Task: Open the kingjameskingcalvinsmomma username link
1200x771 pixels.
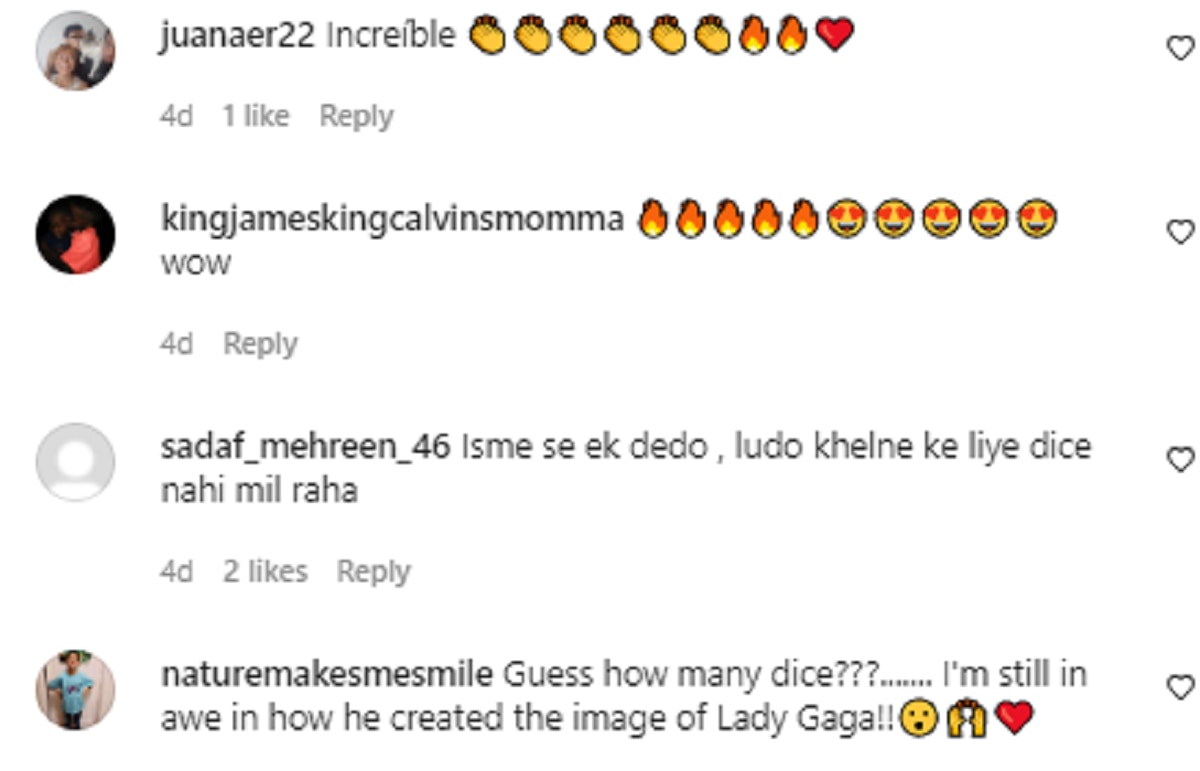Action: point(392,220)
